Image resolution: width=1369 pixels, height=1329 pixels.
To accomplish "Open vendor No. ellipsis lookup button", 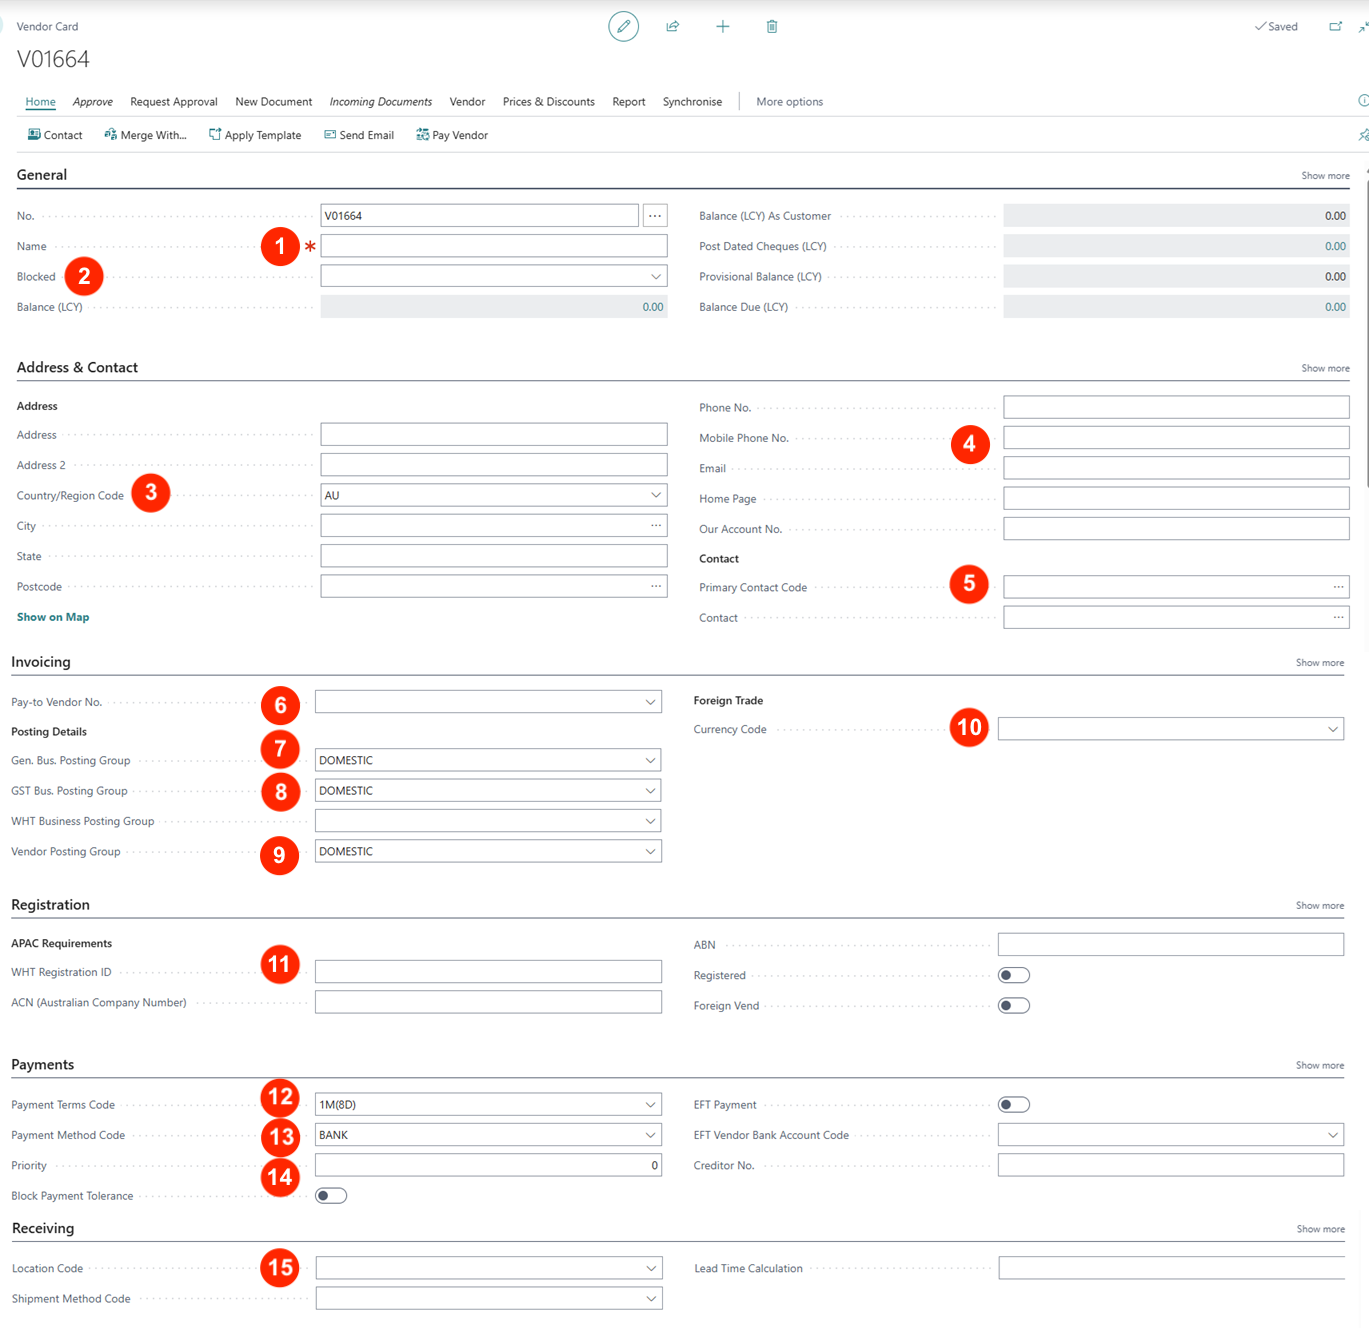I will [655, 216].
